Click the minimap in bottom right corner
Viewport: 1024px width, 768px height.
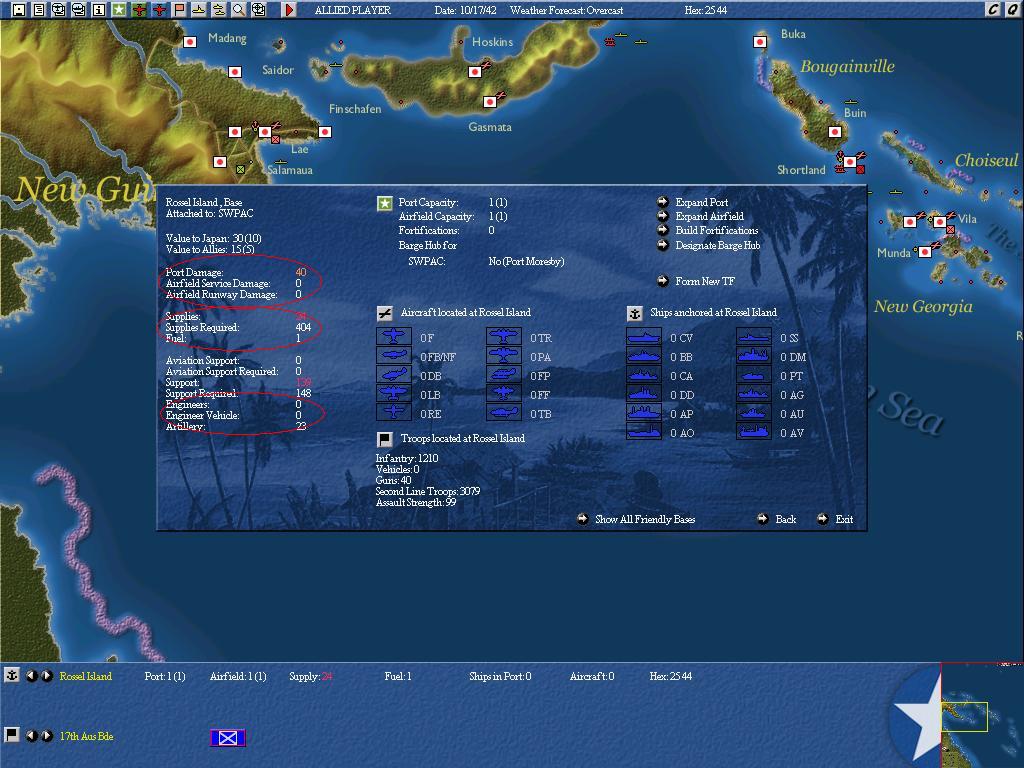982,716
